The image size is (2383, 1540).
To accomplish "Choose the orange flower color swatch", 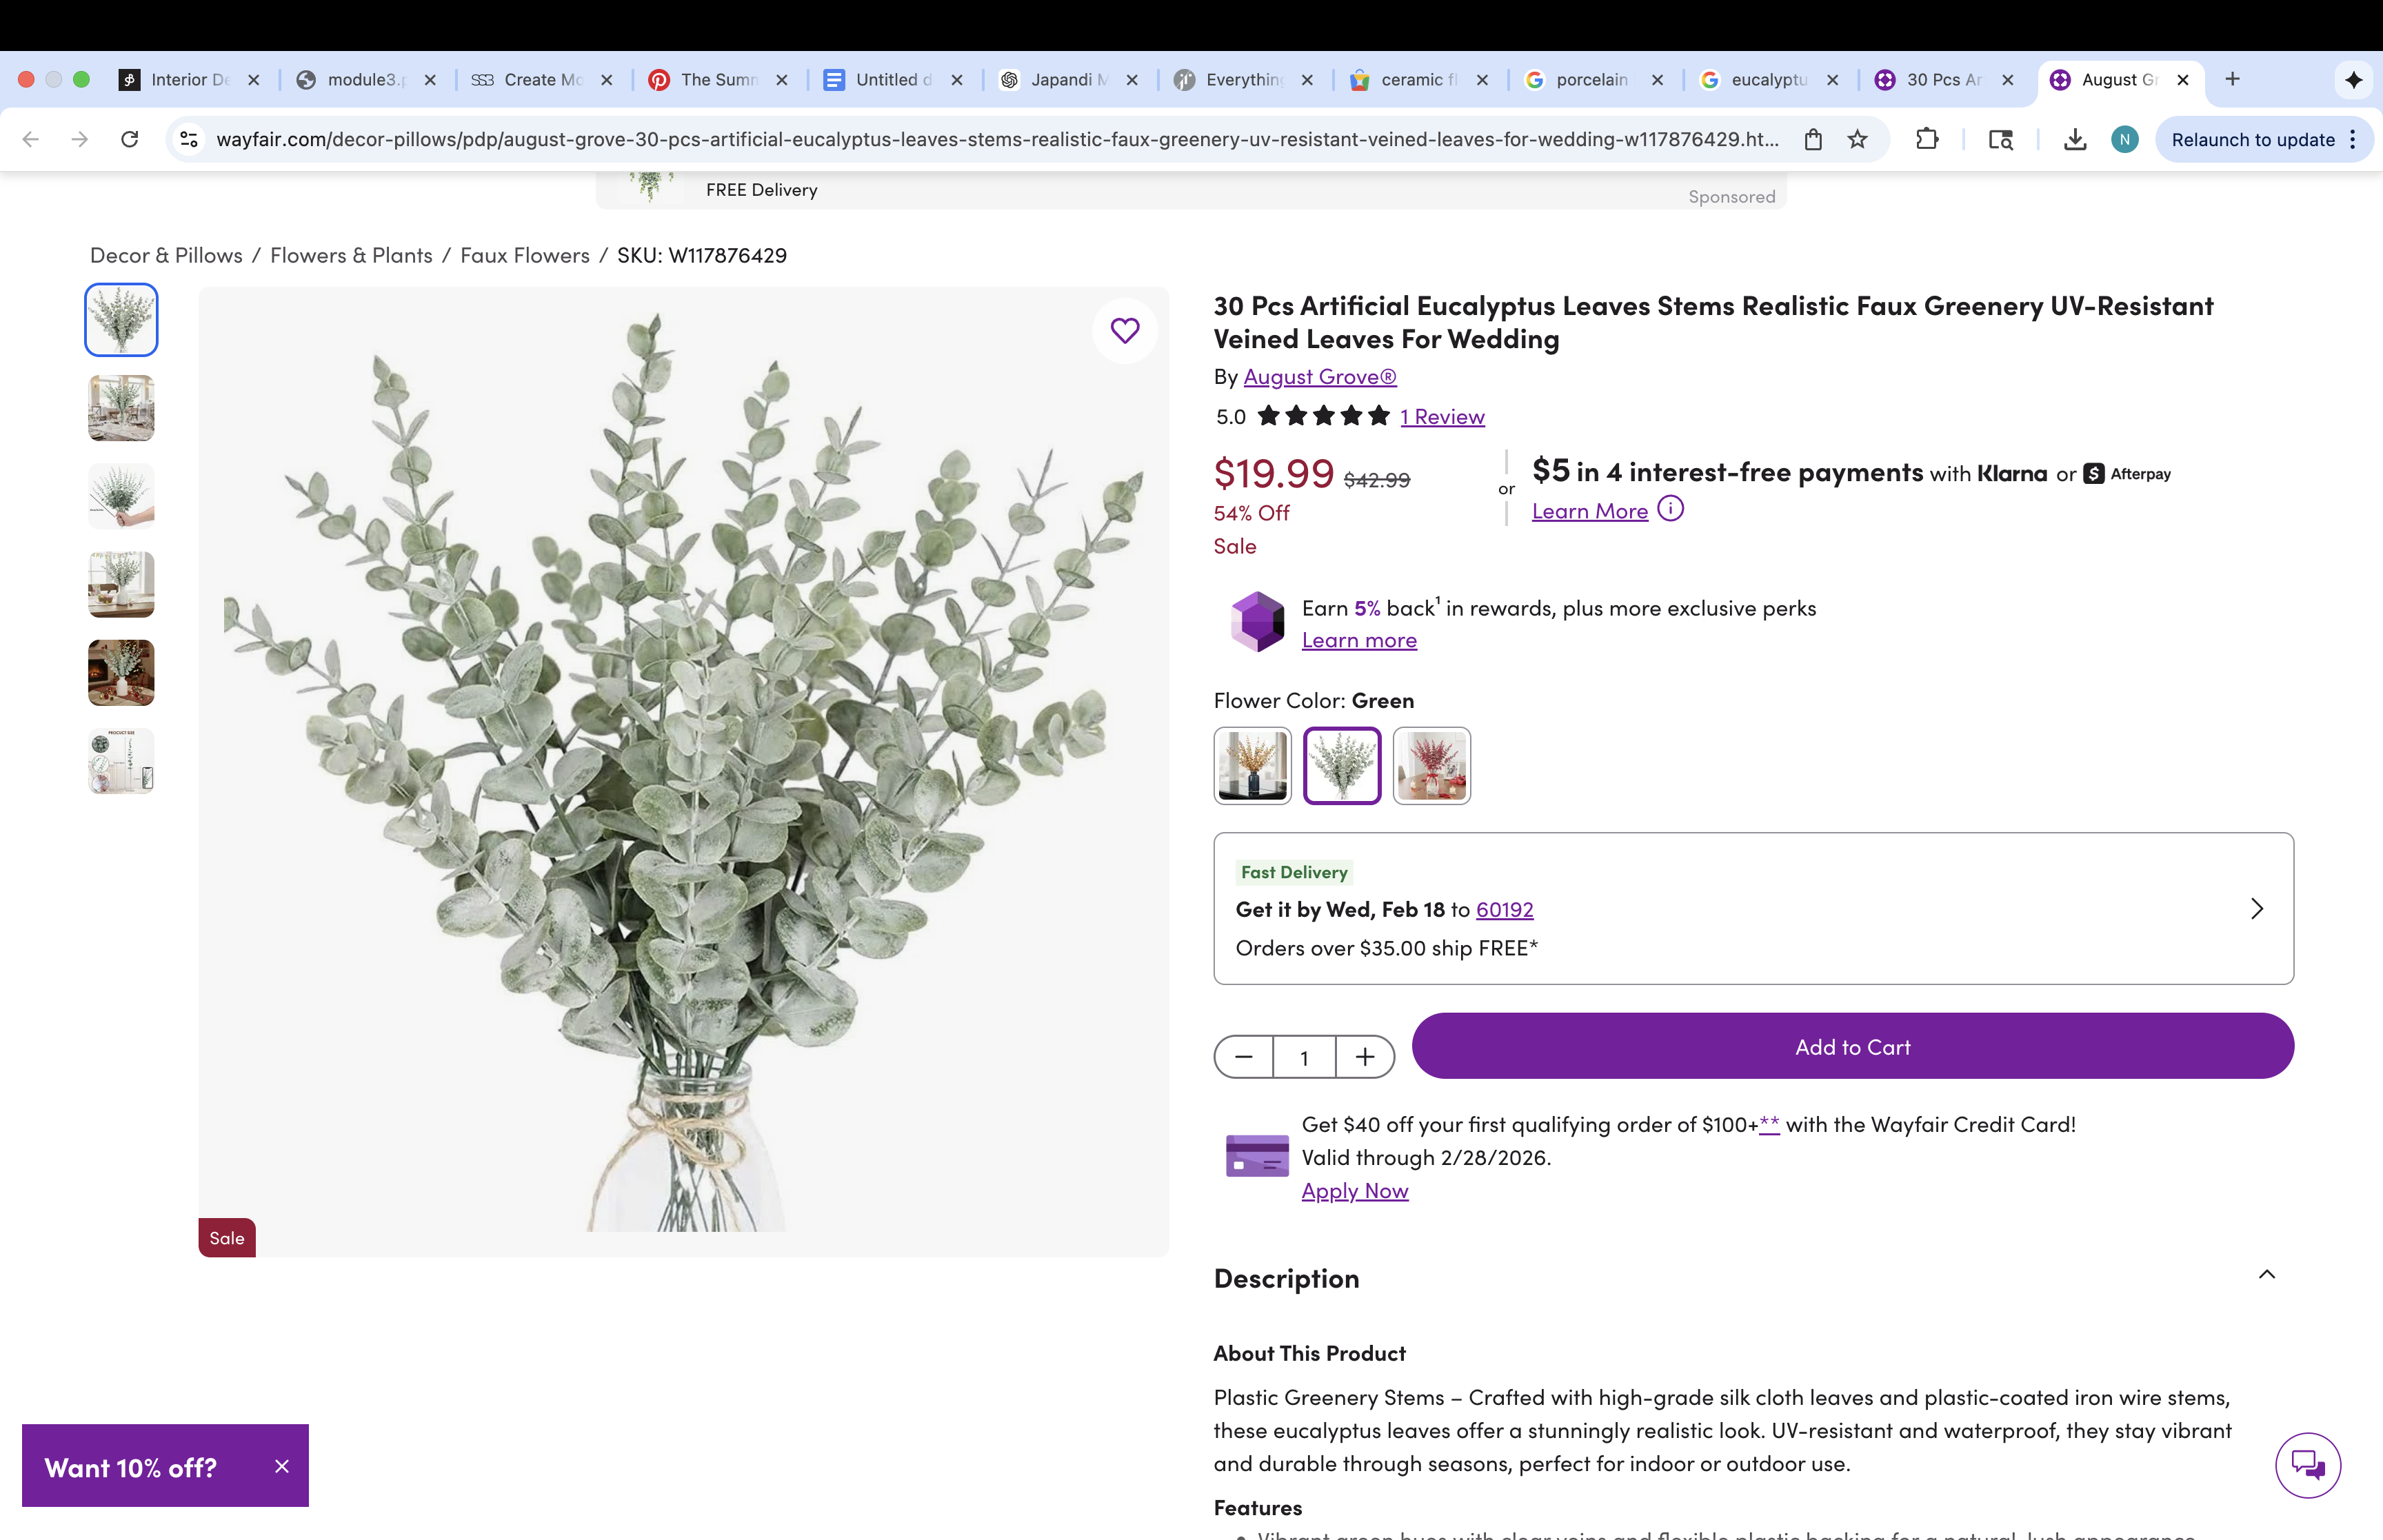I will tap(1252, 766).
